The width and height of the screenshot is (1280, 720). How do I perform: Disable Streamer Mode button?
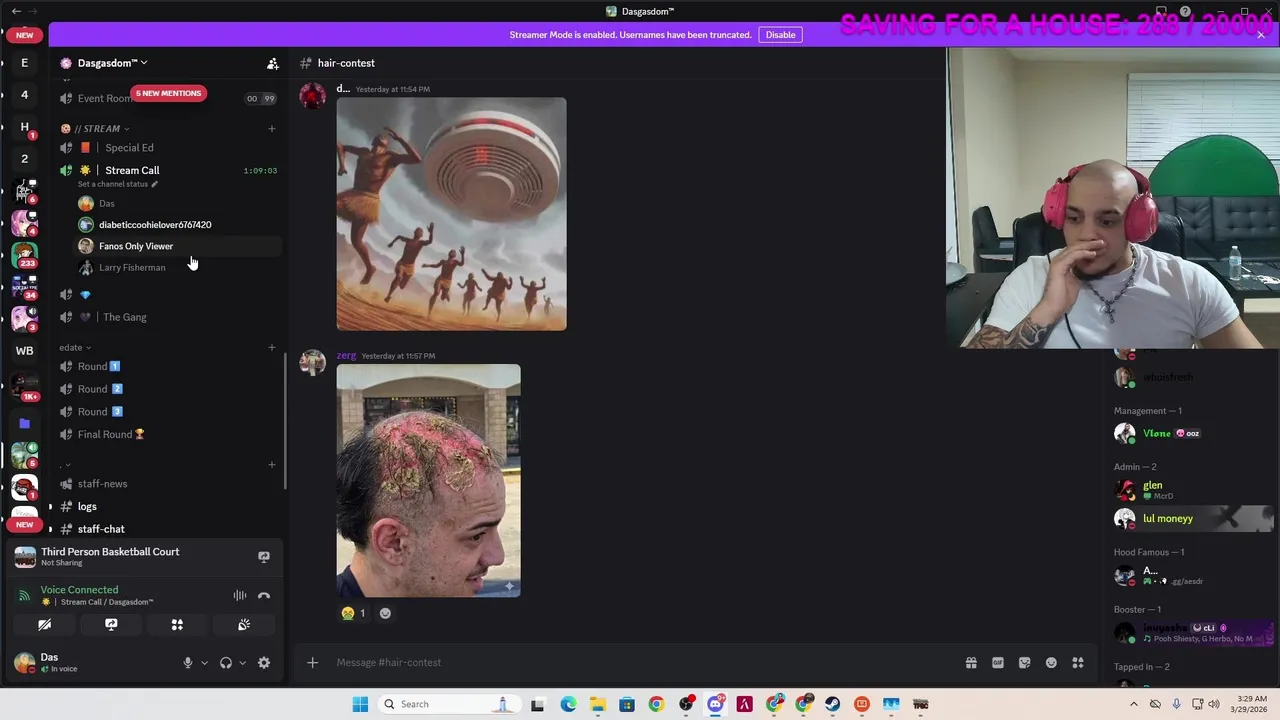coord(780,35)
